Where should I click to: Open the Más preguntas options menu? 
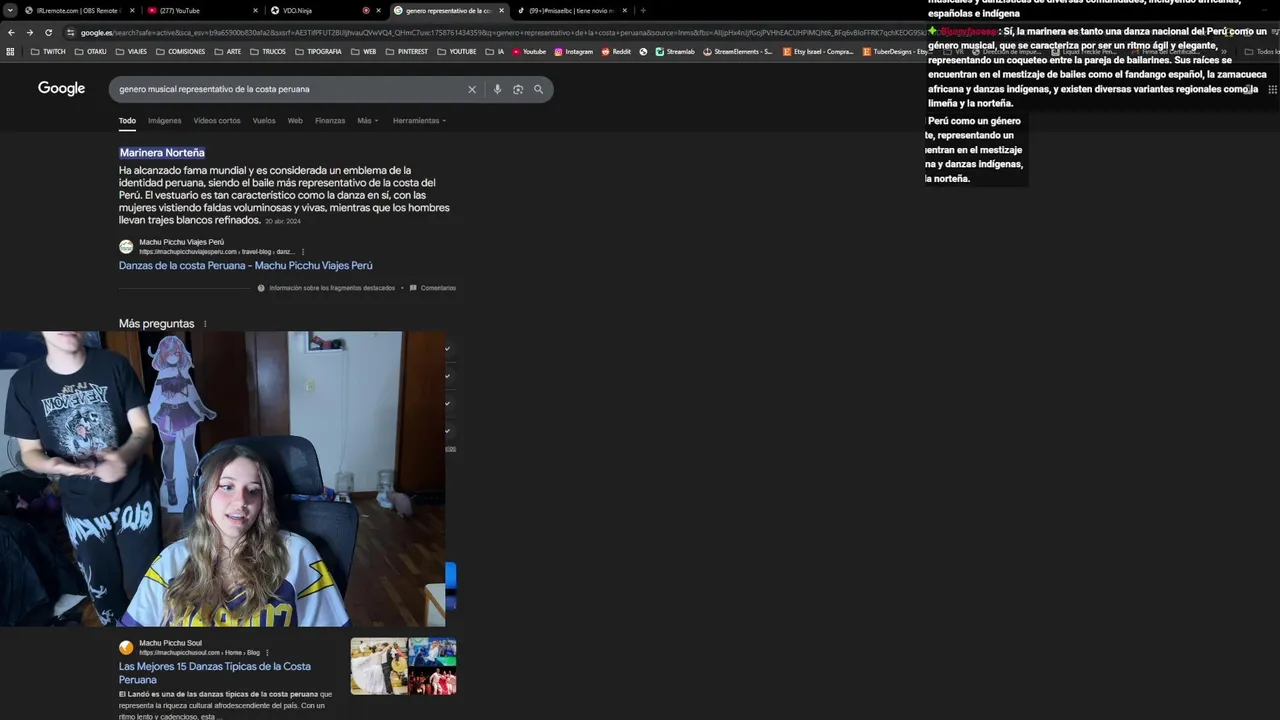tap(205, 324)
